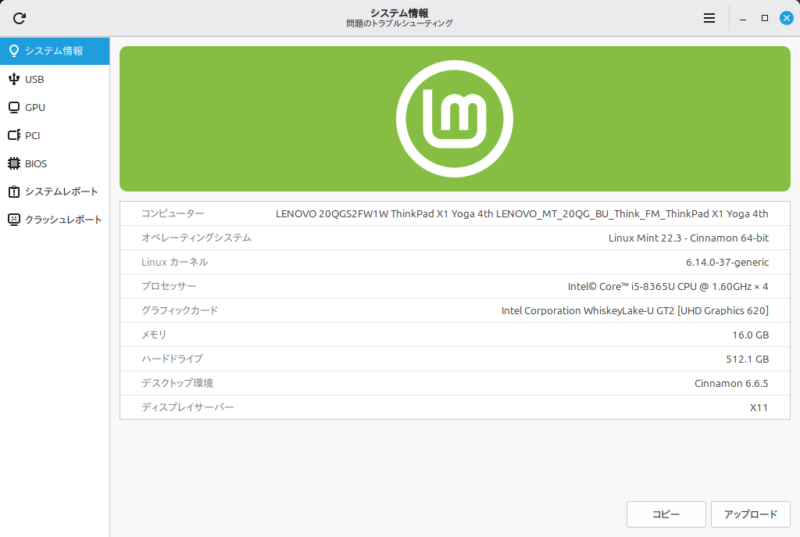The image size is (800, 537).
Task: Select the コンピューター information row
Action: [455, 213]
